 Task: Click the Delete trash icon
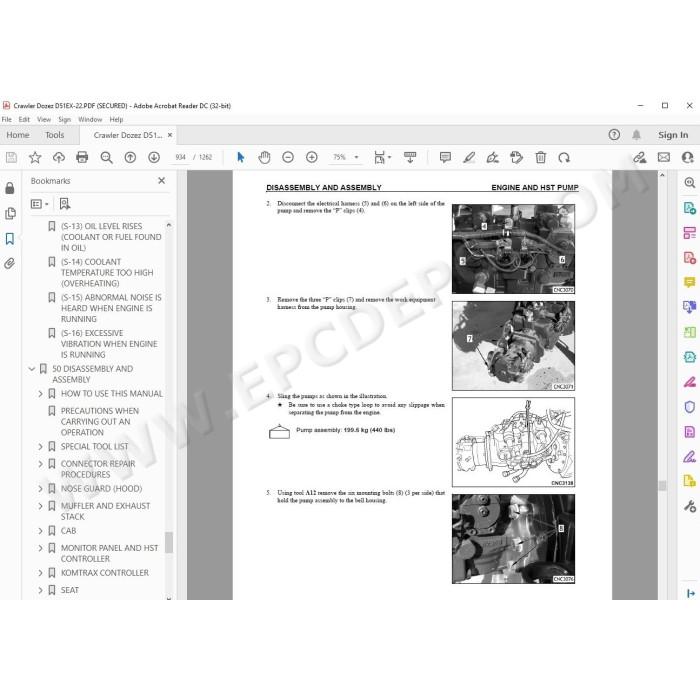[541, 157]
